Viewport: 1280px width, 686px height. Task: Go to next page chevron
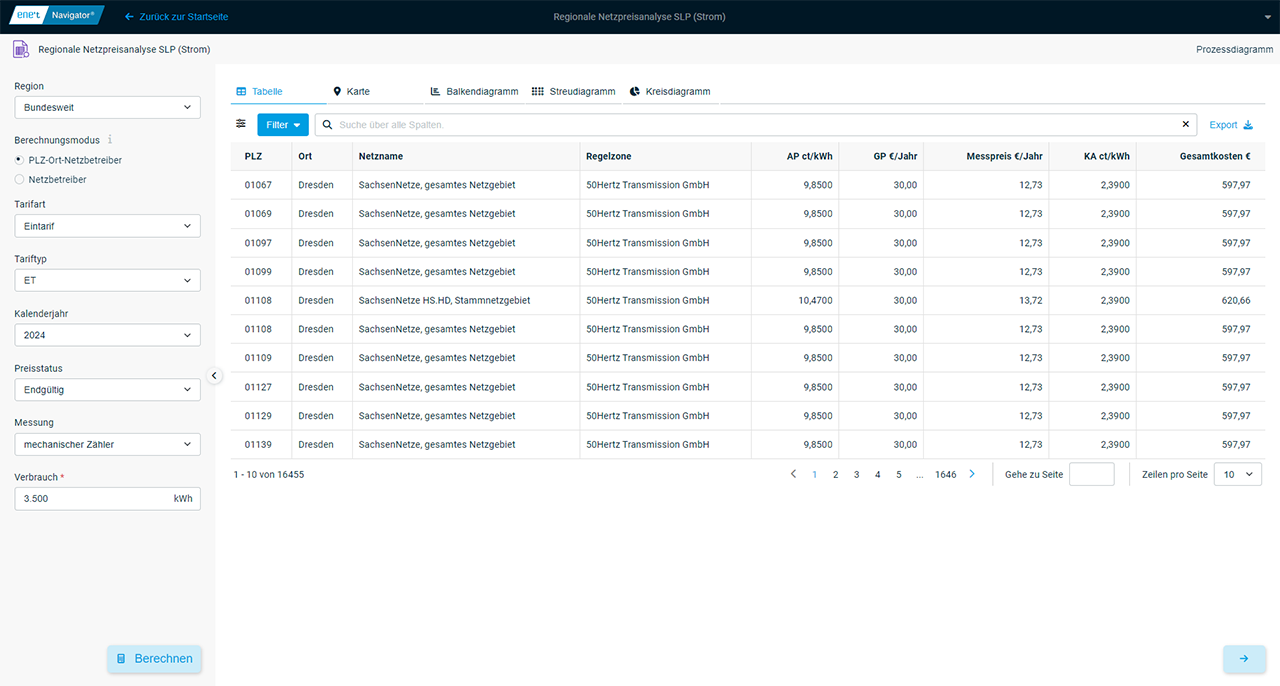(x=972, y=474)
